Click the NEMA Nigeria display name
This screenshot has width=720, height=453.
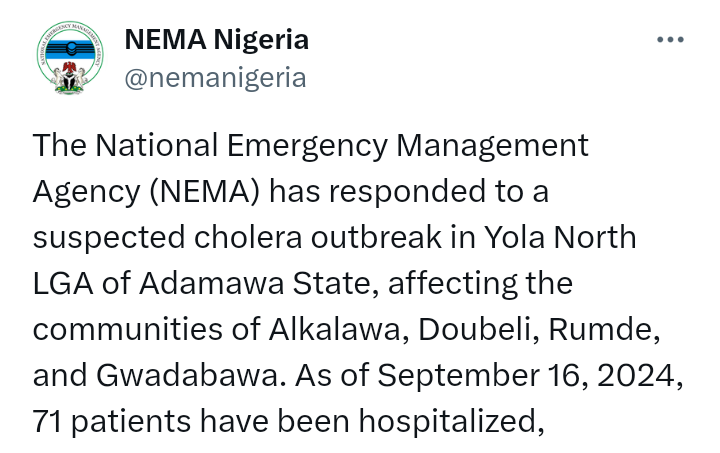(215, 40)
